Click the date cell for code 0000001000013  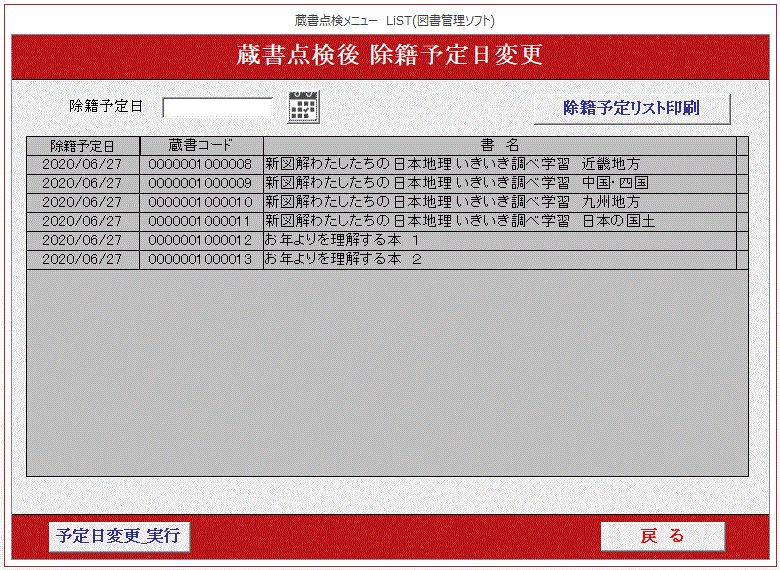click(x=83, y=259)
